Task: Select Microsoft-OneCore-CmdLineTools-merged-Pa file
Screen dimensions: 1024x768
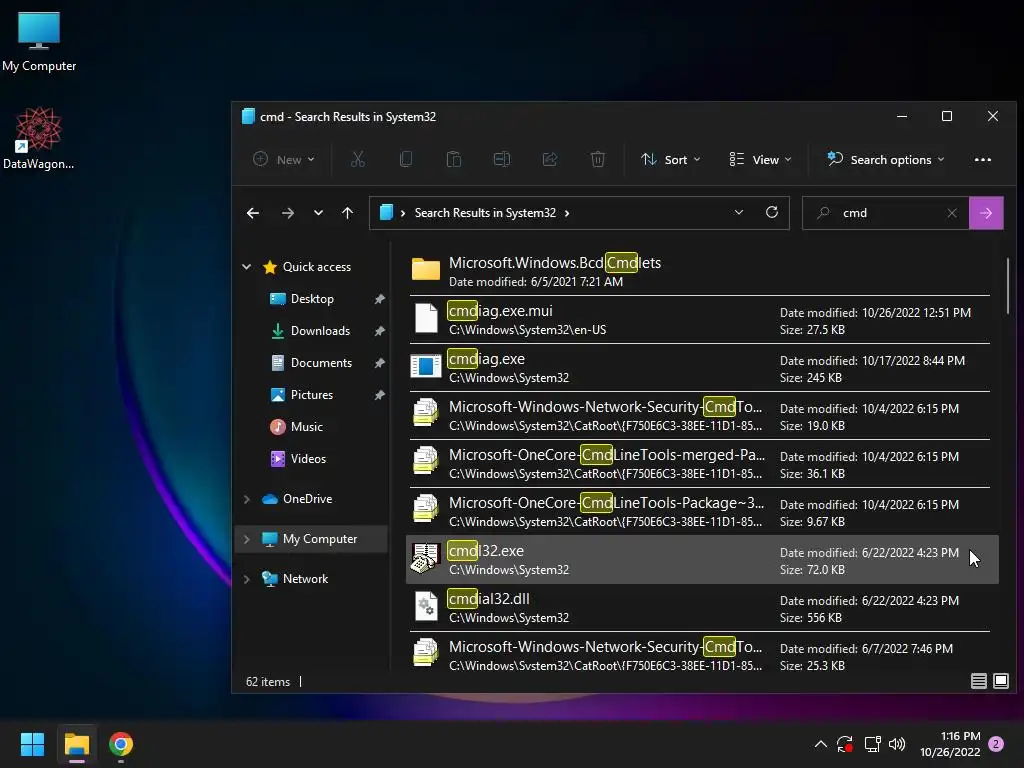Action: coord(699,464)
